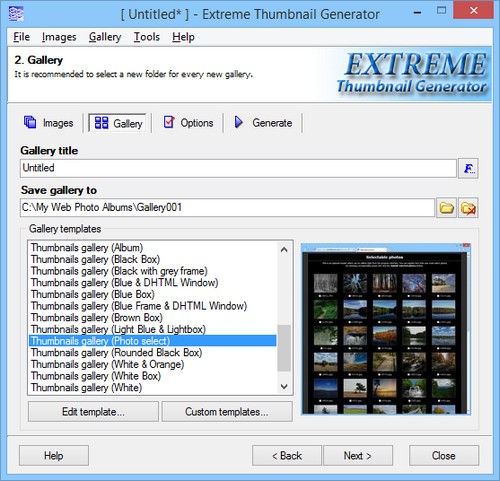Image resolution: width=500 pixels, height=481 pixels.
Task: Click the Close button at bottom
Action: pyautogui.click(x=444, y=455)
